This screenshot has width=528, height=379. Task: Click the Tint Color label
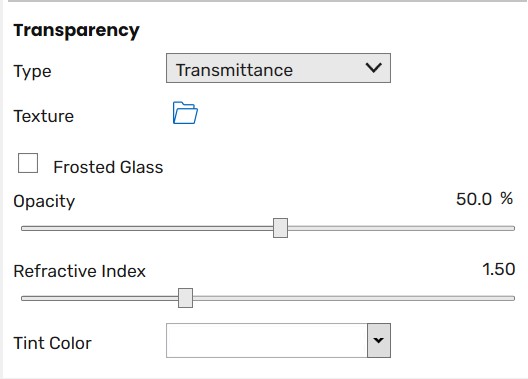click(x=53, y=343)
